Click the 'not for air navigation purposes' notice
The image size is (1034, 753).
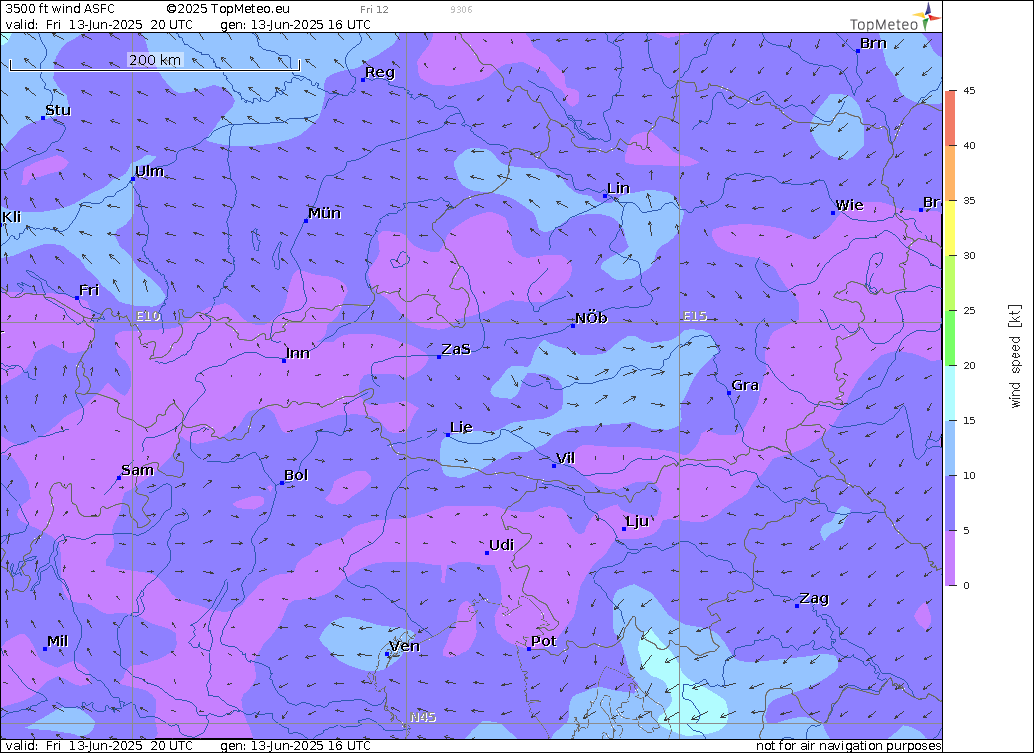[849, 746]
